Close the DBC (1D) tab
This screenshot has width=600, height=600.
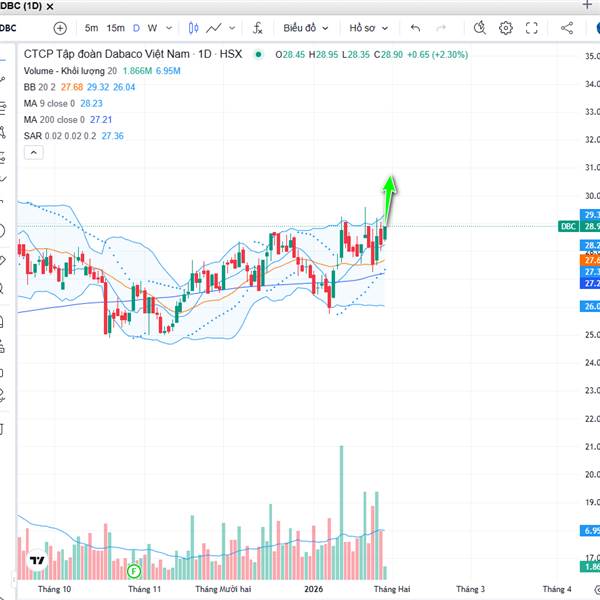coord(50,6)
